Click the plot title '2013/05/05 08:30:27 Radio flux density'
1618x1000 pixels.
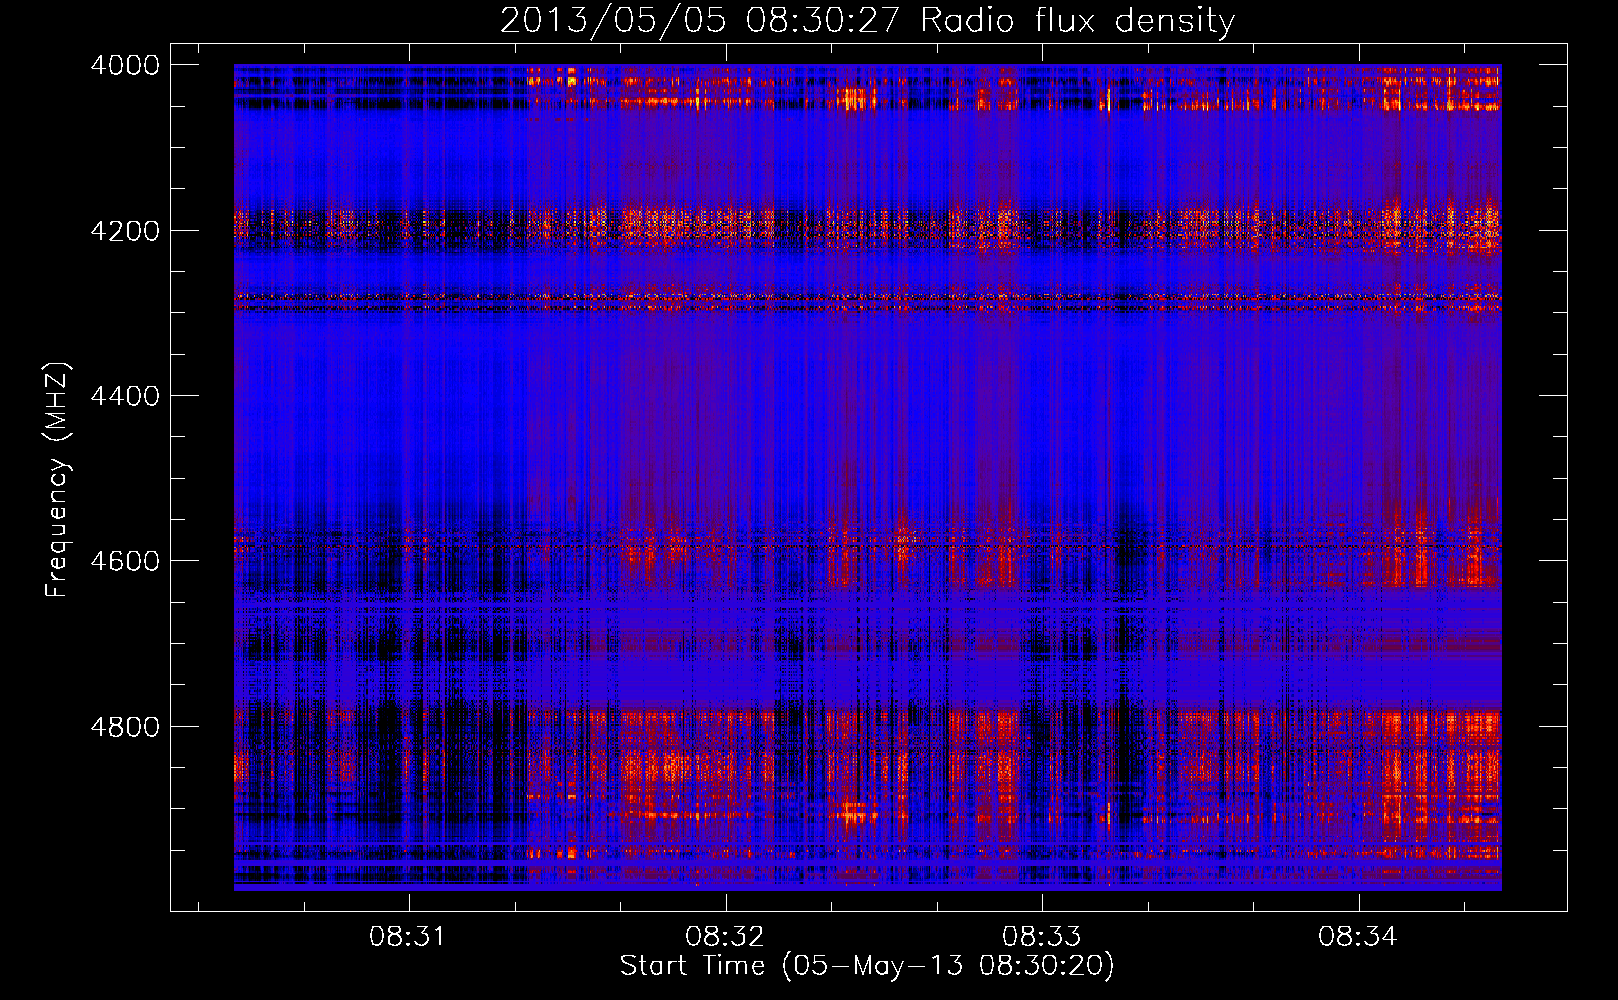pyautogui.click(x=867, y=21)
